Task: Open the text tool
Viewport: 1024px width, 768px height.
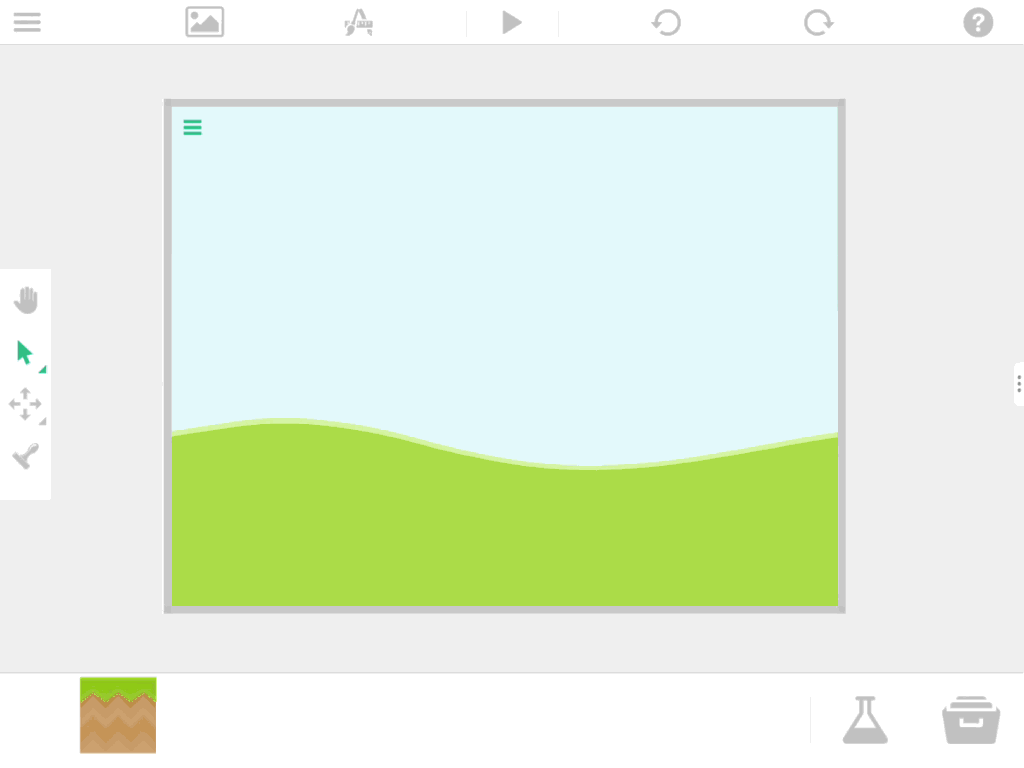Action: click(x=357, y=22)
